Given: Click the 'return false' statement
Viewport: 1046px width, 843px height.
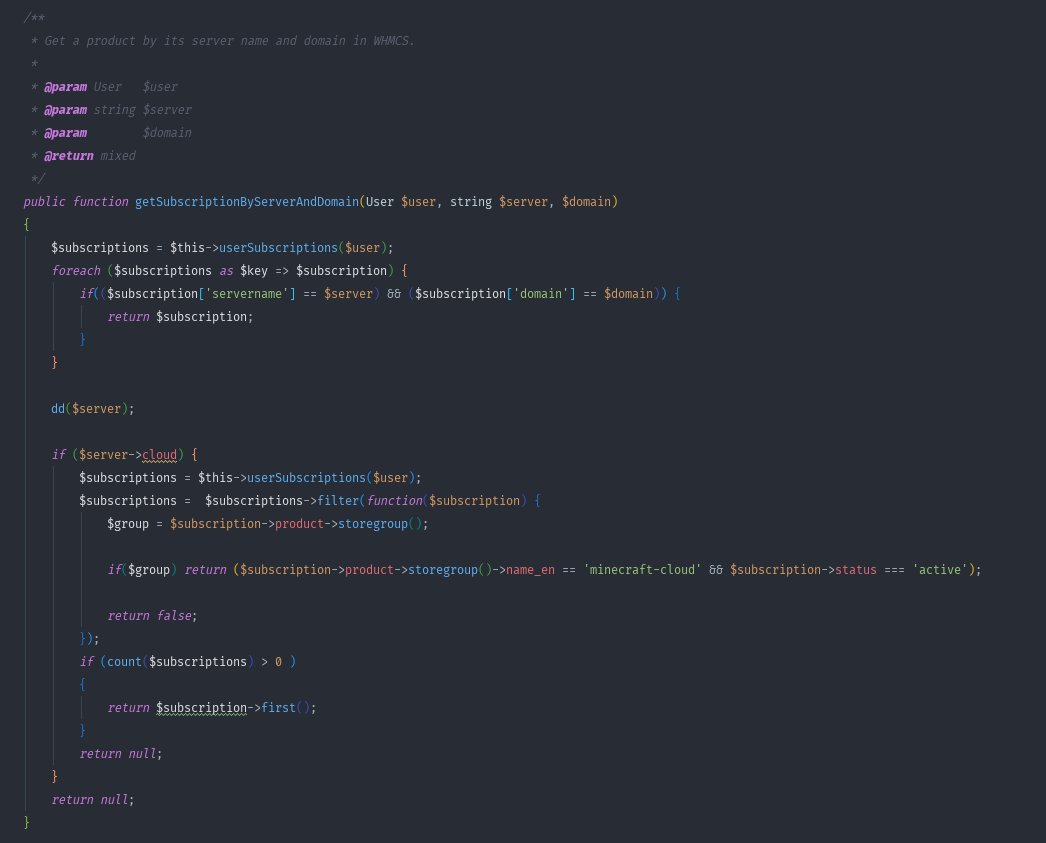Looking at the screenshot, I should click(152, 616).
